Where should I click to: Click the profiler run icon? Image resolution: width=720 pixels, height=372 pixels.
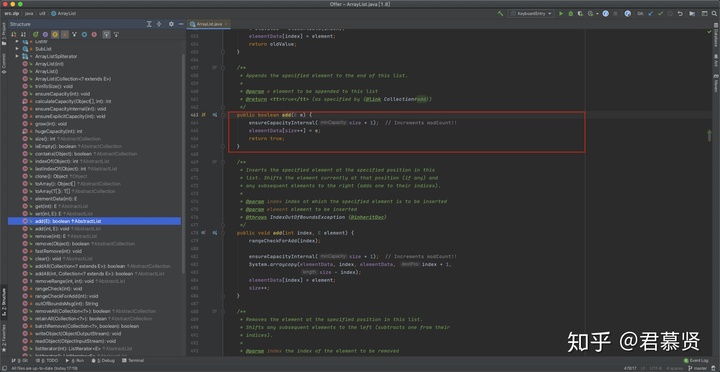590,14
